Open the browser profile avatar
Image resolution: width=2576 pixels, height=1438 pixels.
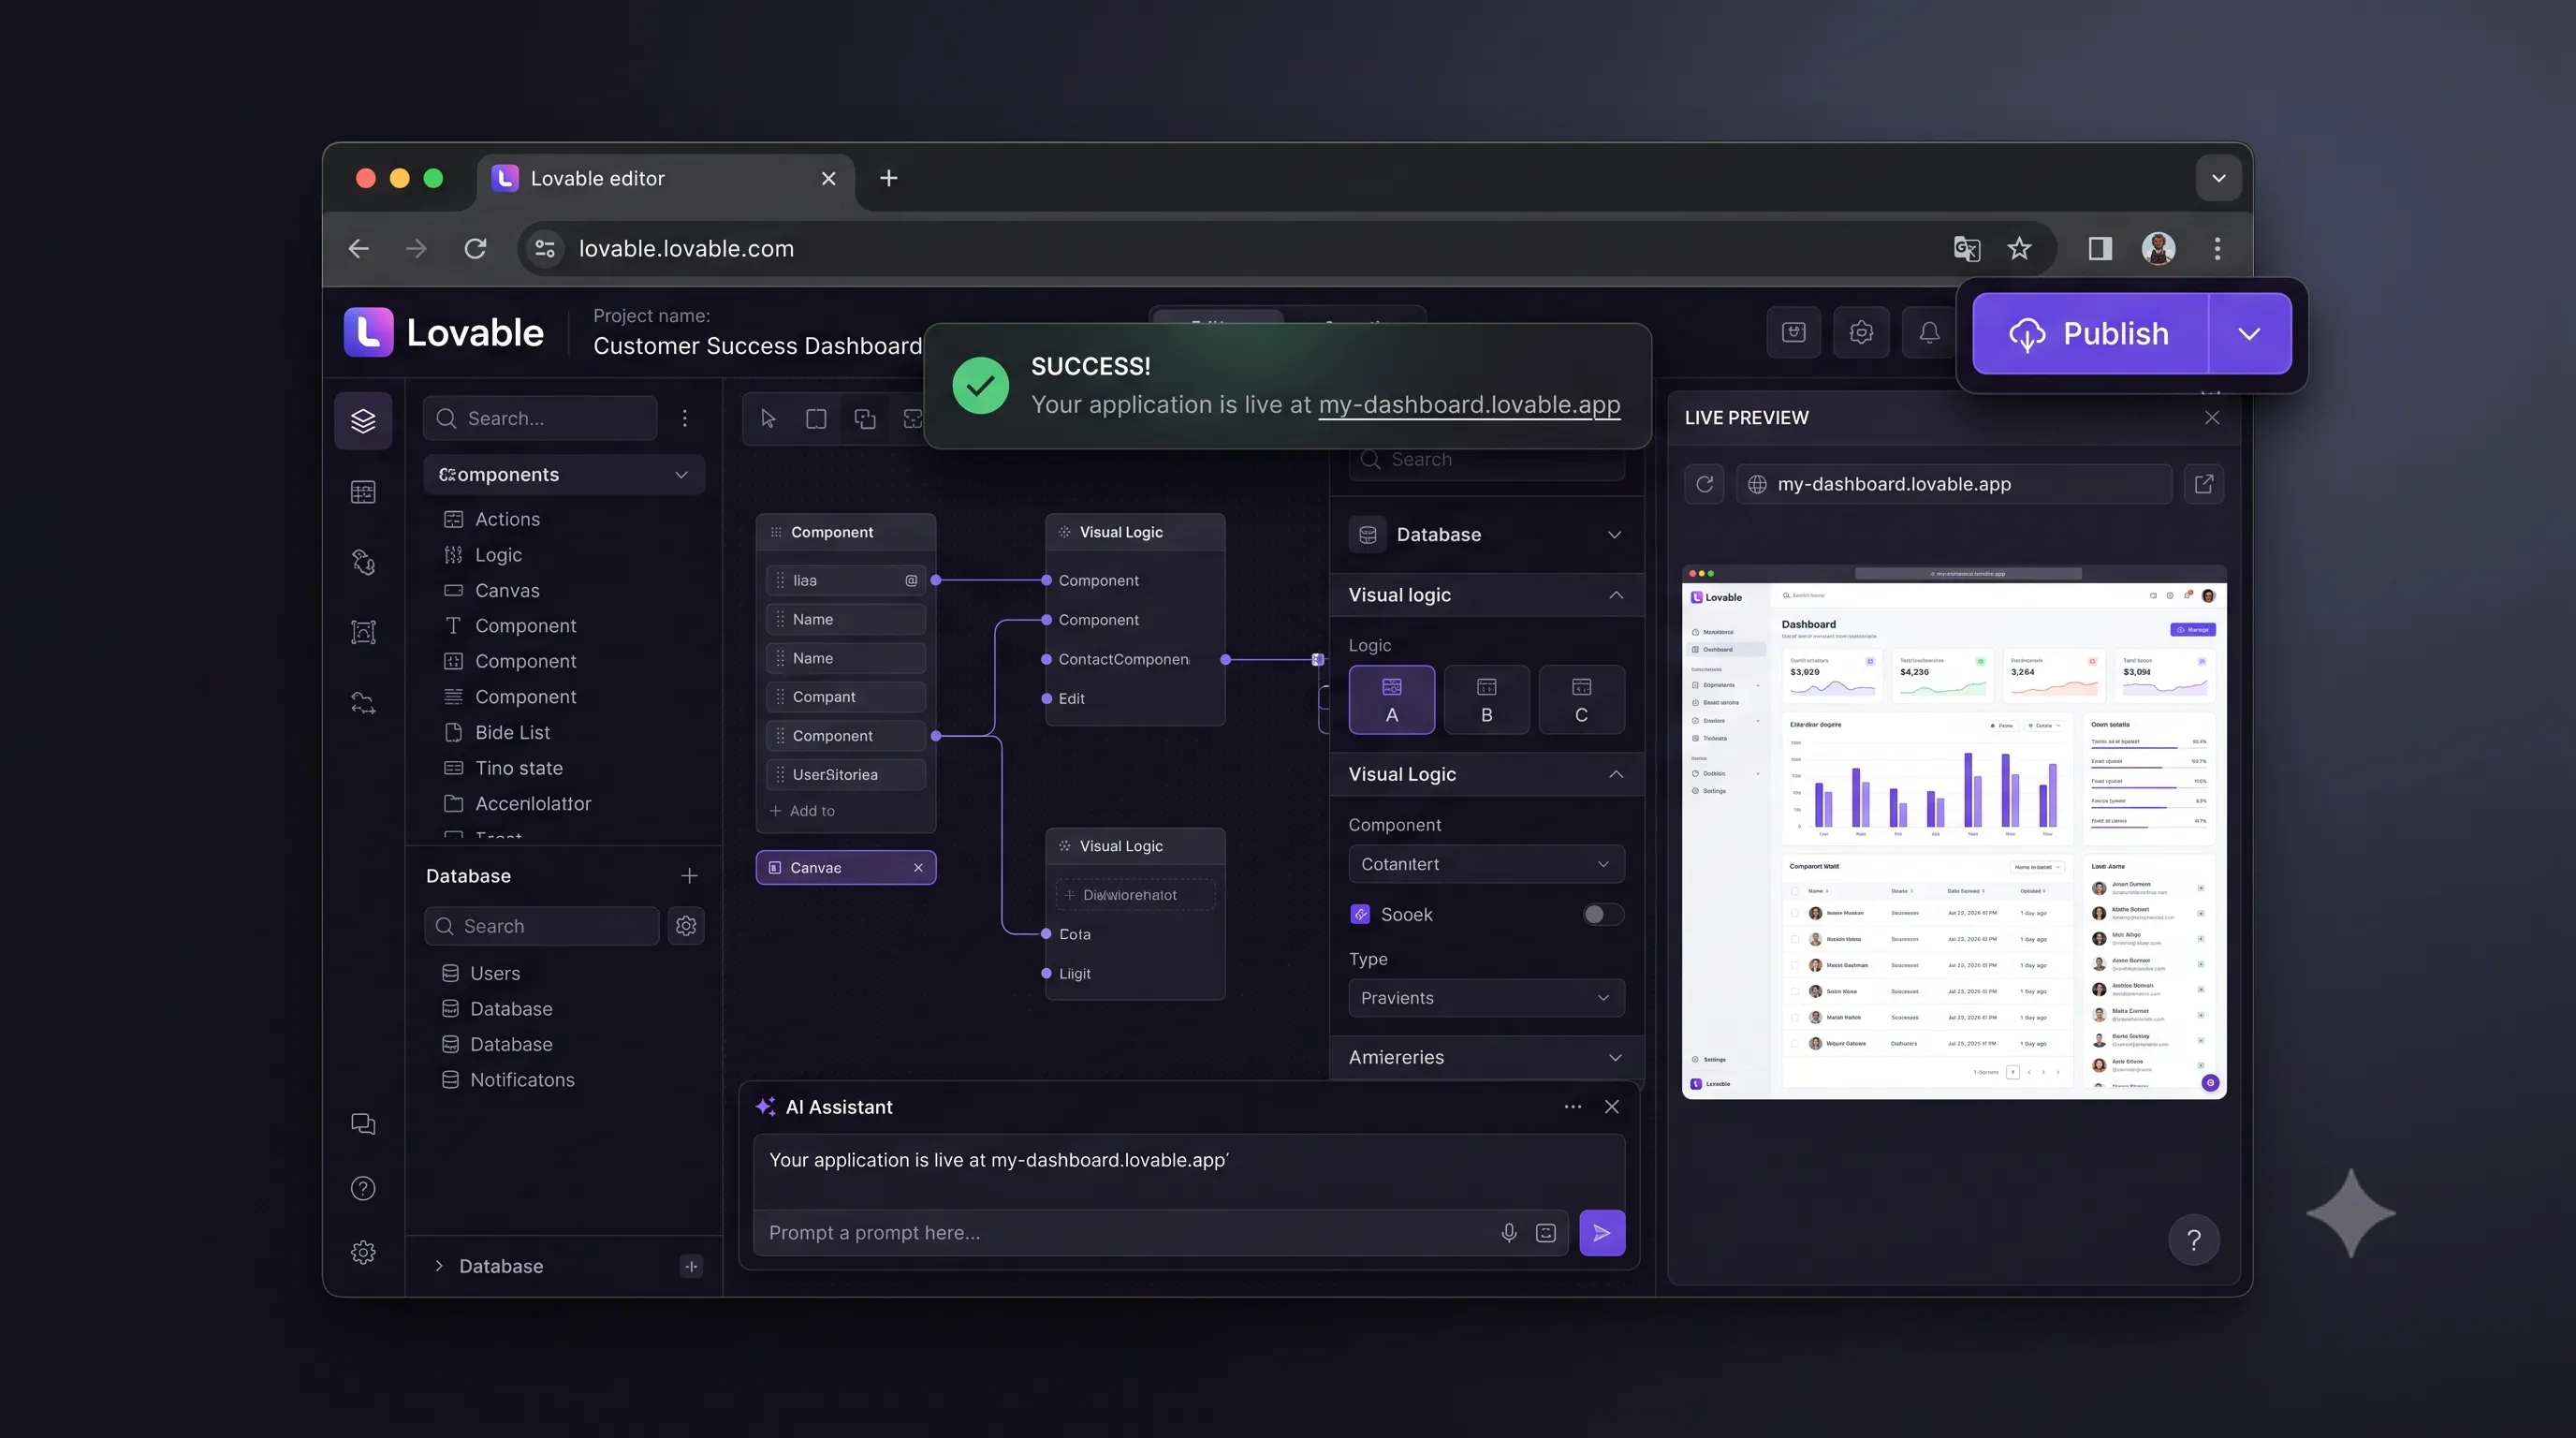(2158, 249)
